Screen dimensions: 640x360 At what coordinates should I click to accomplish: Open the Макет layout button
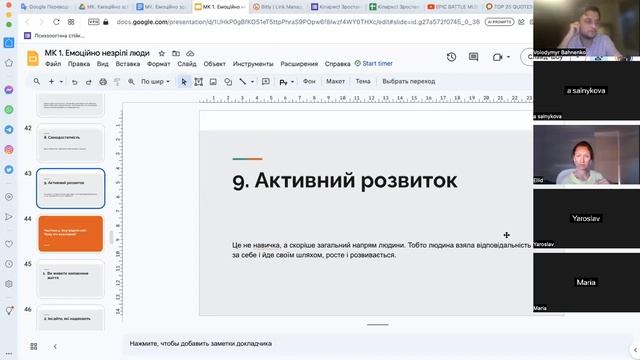point(336,81)
